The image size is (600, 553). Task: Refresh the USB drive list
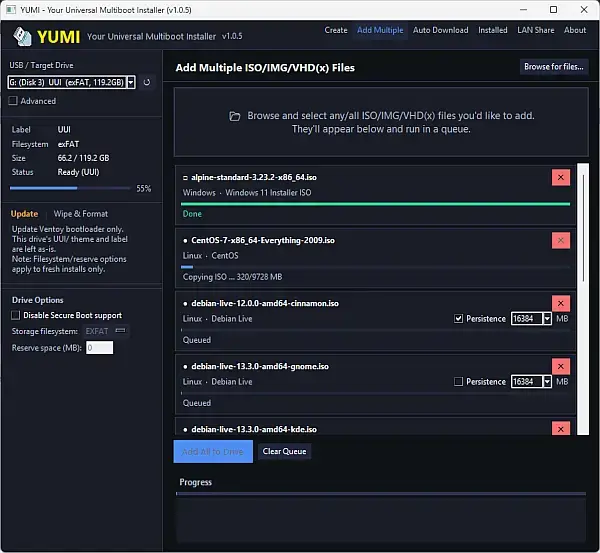(x=147, y=82)
